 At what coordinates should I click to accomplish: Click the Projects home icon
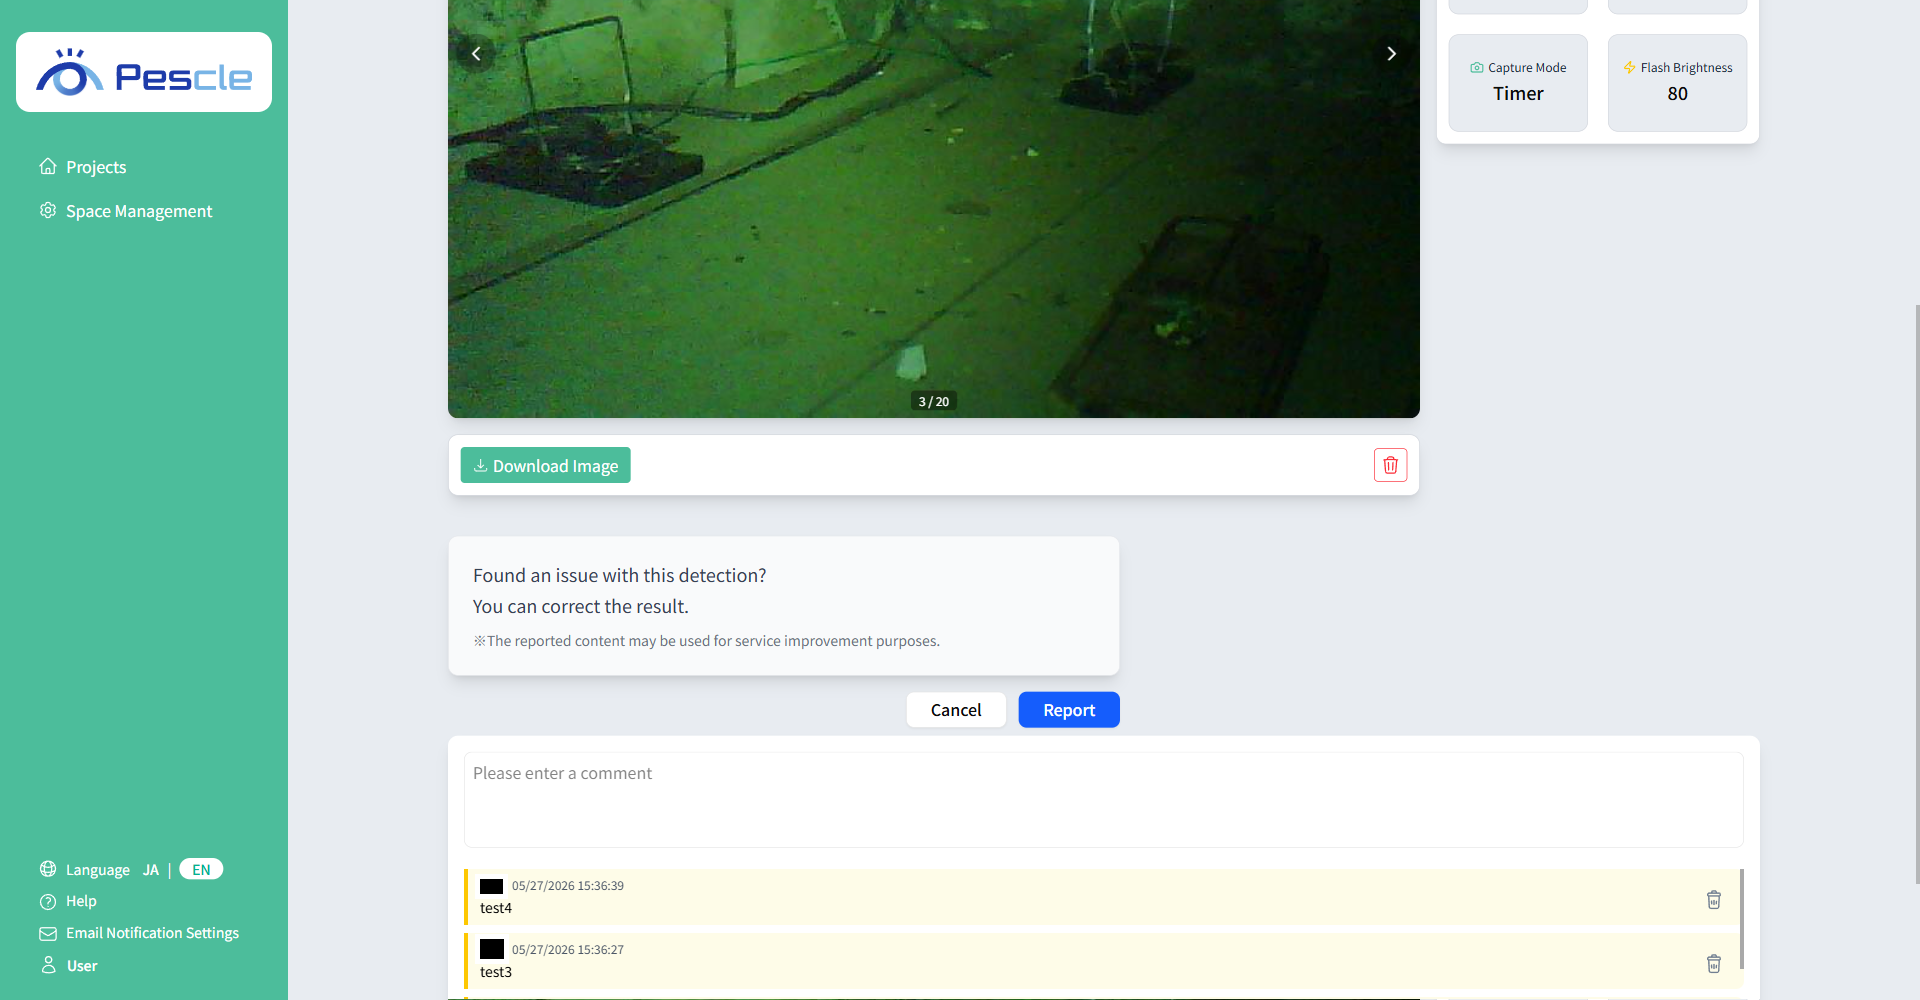tap(48, 166)
